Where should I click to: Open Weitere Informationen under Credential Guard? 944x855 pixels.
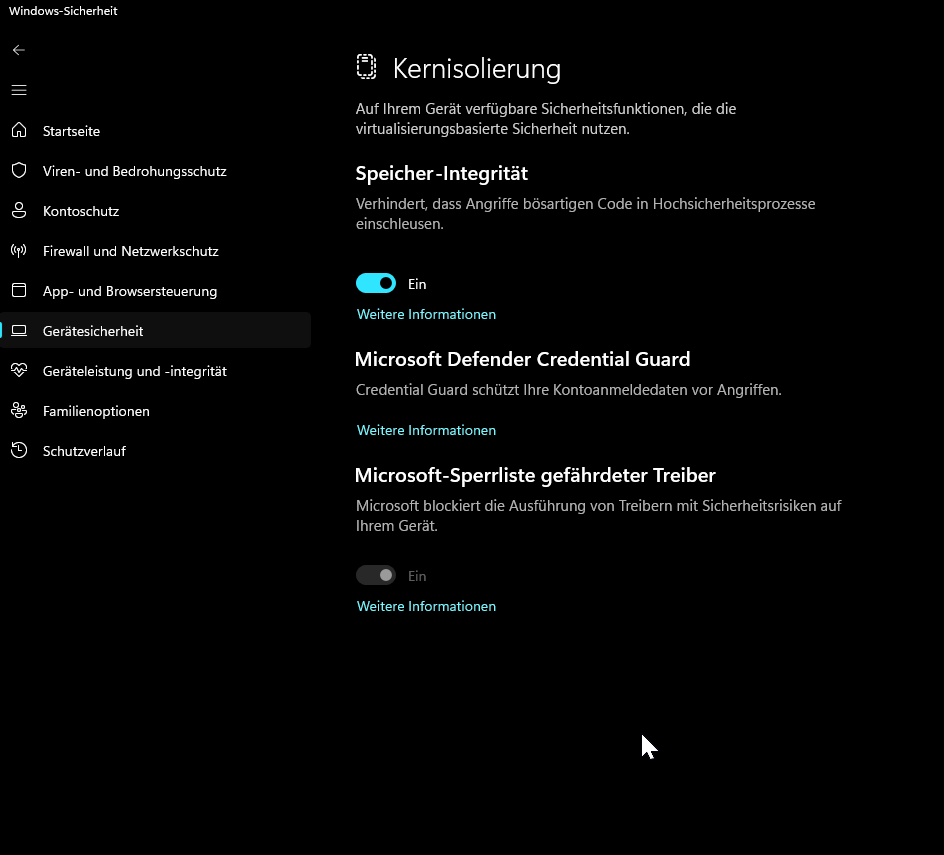click(x=426, y=430)
